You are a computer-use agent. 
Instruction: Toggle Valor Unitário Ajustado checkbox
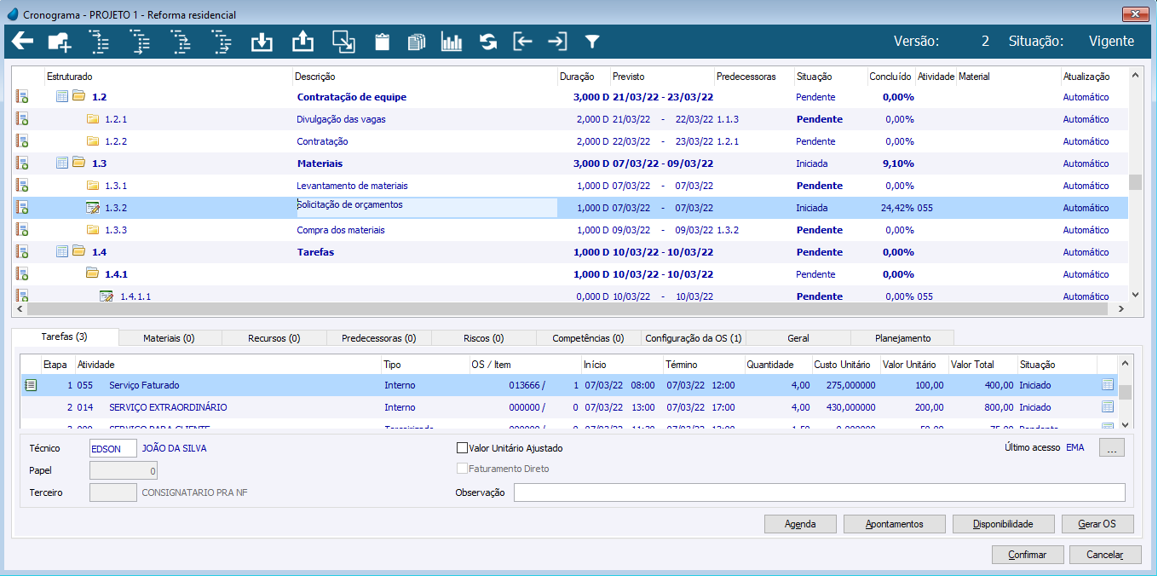tap(462, 448)
